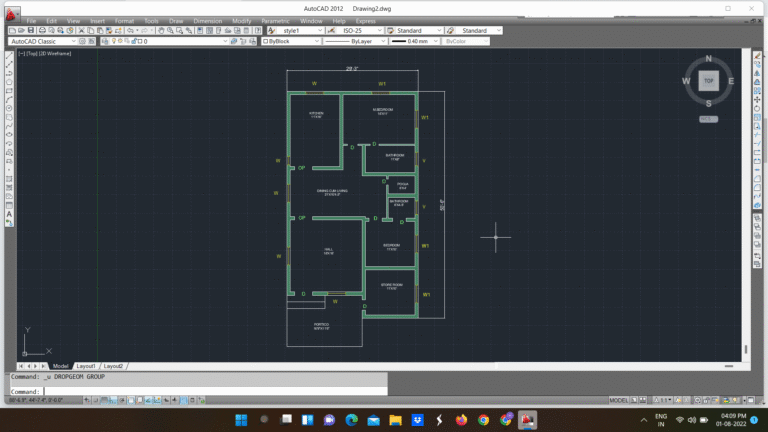Open the Standard multileader style dropdown
768x432 pixels.
pyautogui.click(x=479, y=30)
